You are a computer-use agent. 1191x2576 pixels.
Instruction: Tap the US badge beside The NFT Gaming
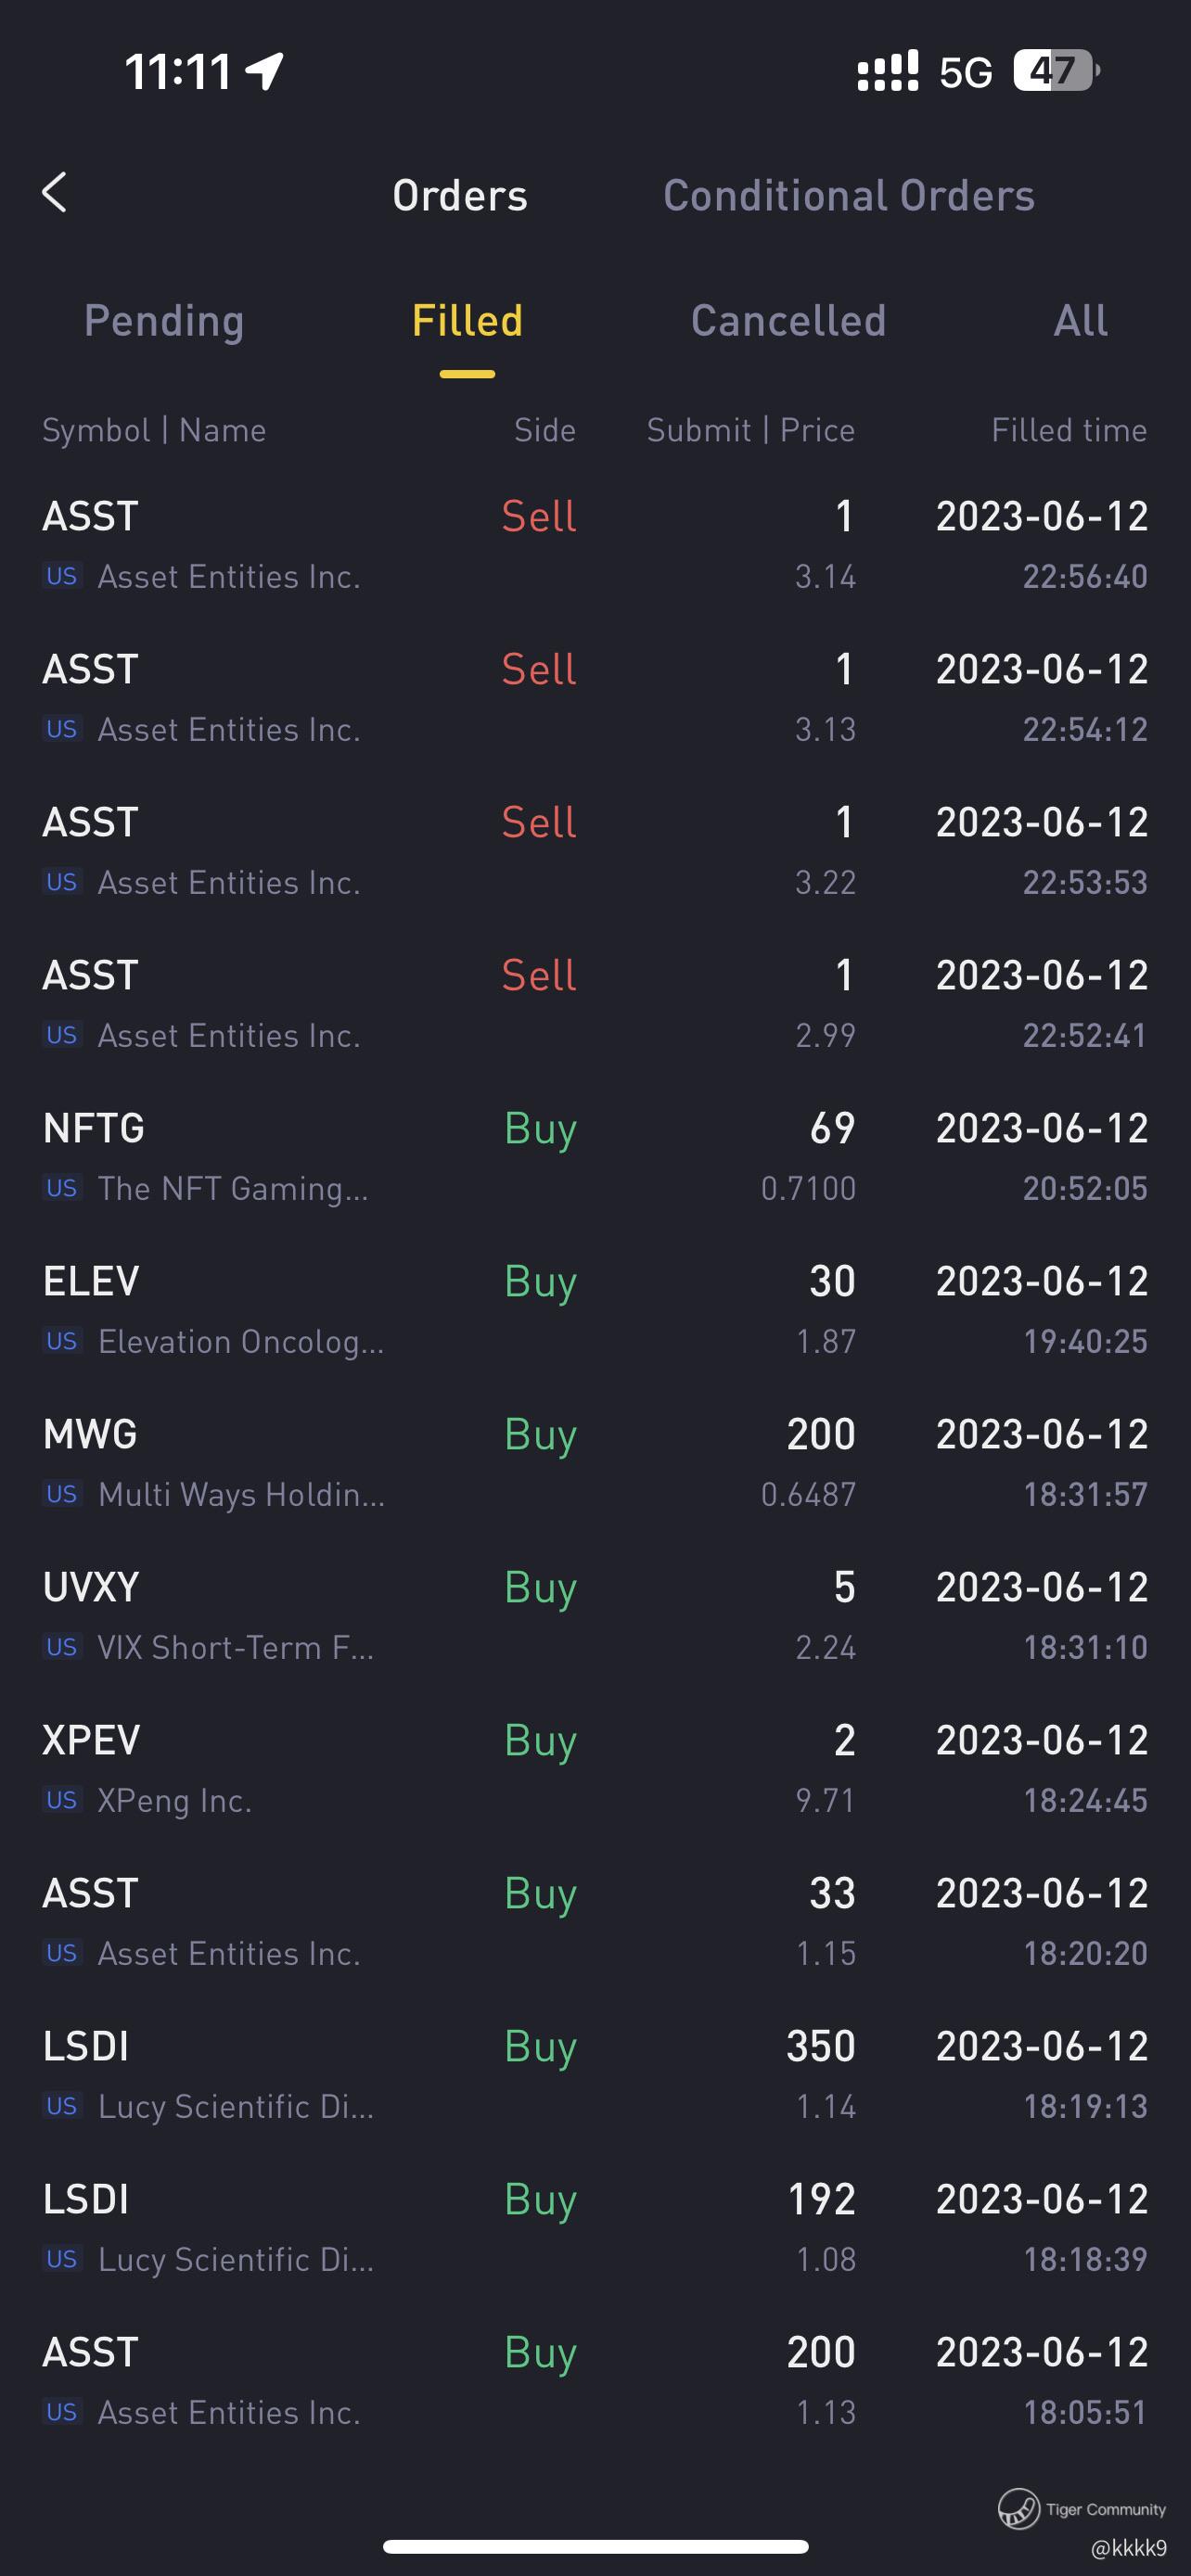pyautogui.click(x=62, y=1188)
